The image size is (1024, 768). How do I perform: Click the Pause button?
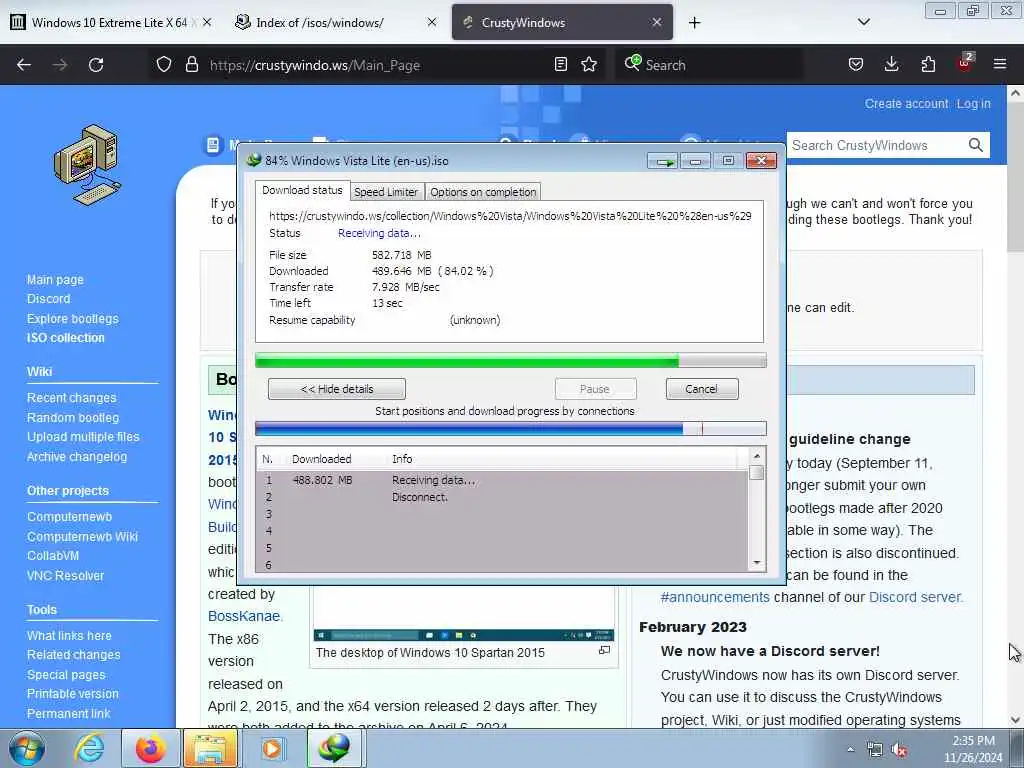point(595,389)
